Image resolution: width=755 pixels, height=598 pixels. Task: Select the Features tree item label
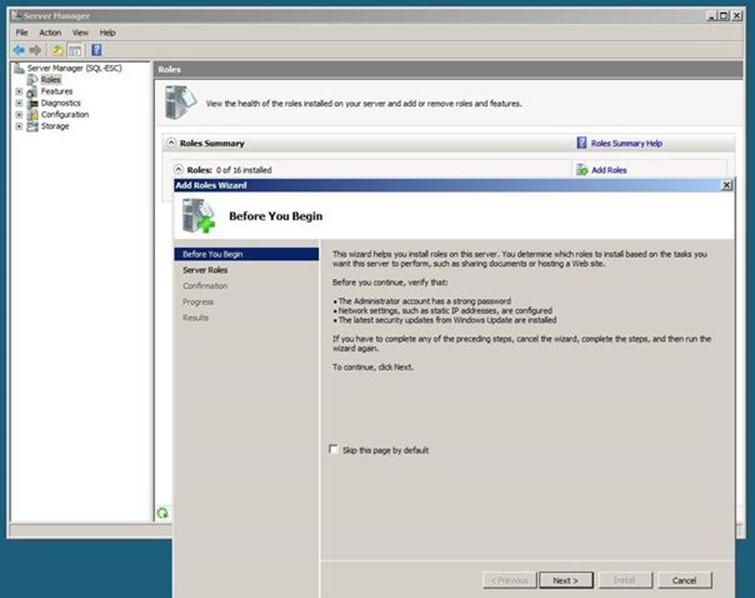(57, 91)
